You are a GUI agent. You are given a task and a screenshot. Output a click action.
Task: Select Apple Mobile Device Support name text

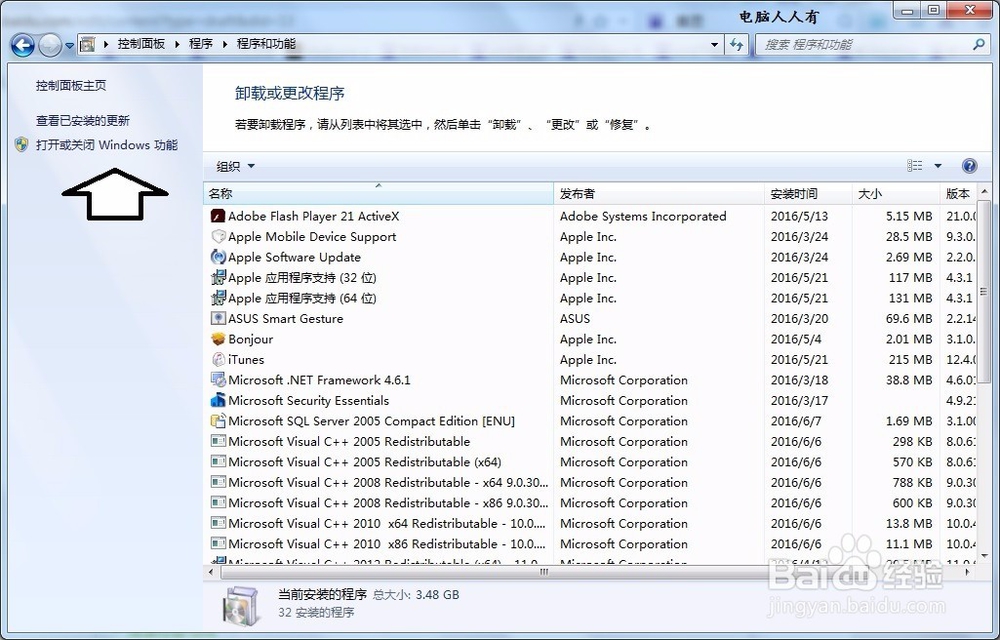pyautogui.click(x=312, y=236)
